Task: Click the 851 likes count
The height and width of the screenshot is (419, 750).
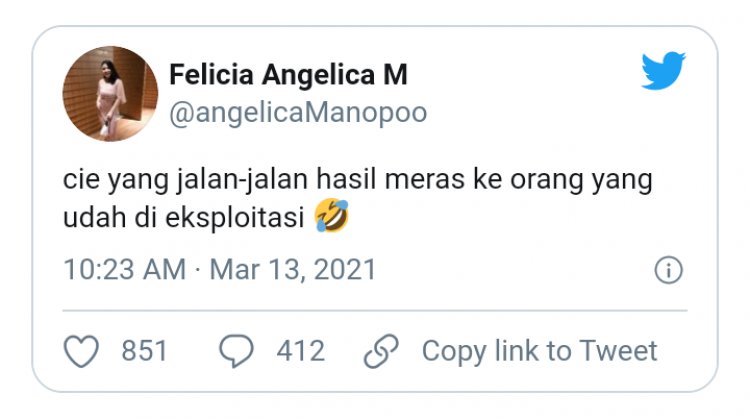Action: tap(144, 351)
